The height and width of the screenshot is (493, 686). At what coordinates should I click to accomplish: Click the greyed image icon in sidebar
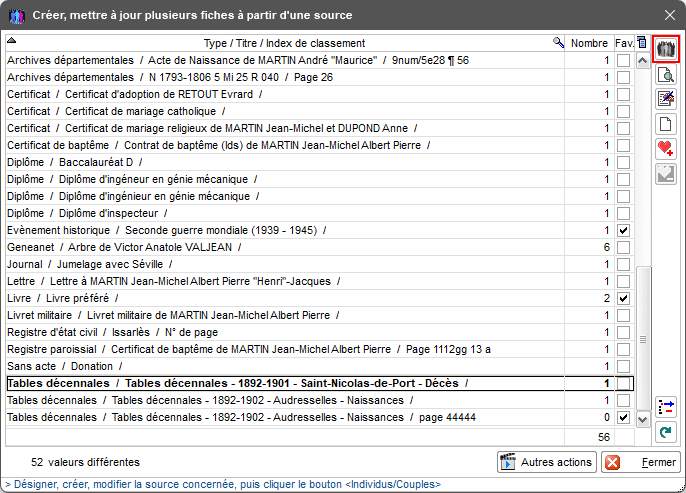[x=665, y=174]
